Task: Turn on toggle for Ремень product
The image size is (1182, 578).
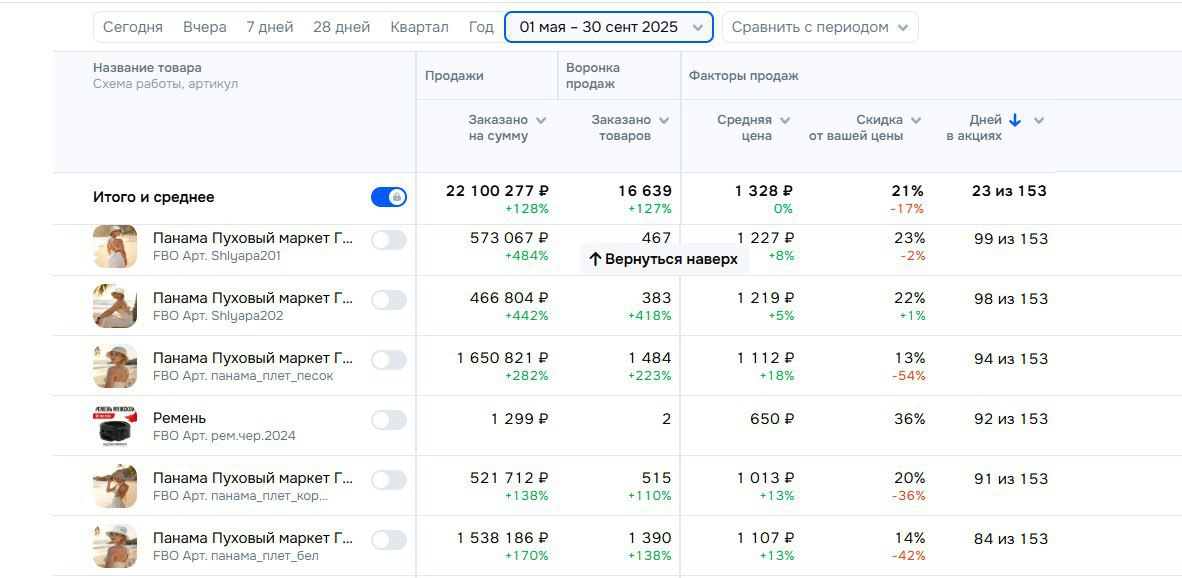Action: [388, 420]
